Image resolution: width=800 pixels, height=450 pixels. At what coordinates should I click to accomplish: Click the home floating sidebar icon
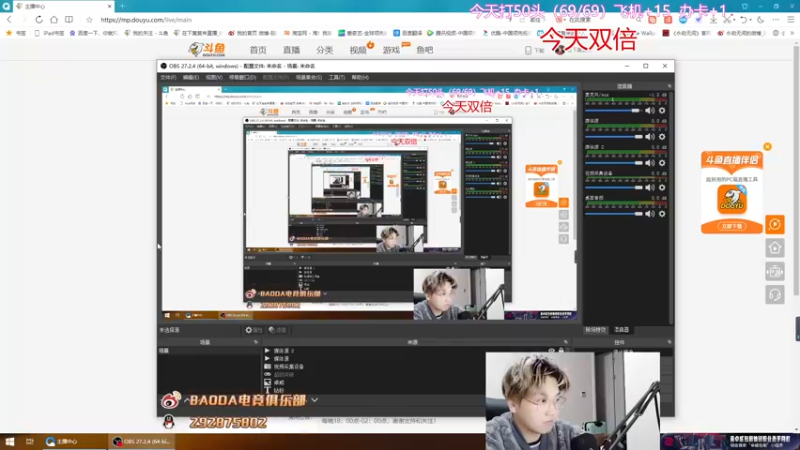point(775,248)
